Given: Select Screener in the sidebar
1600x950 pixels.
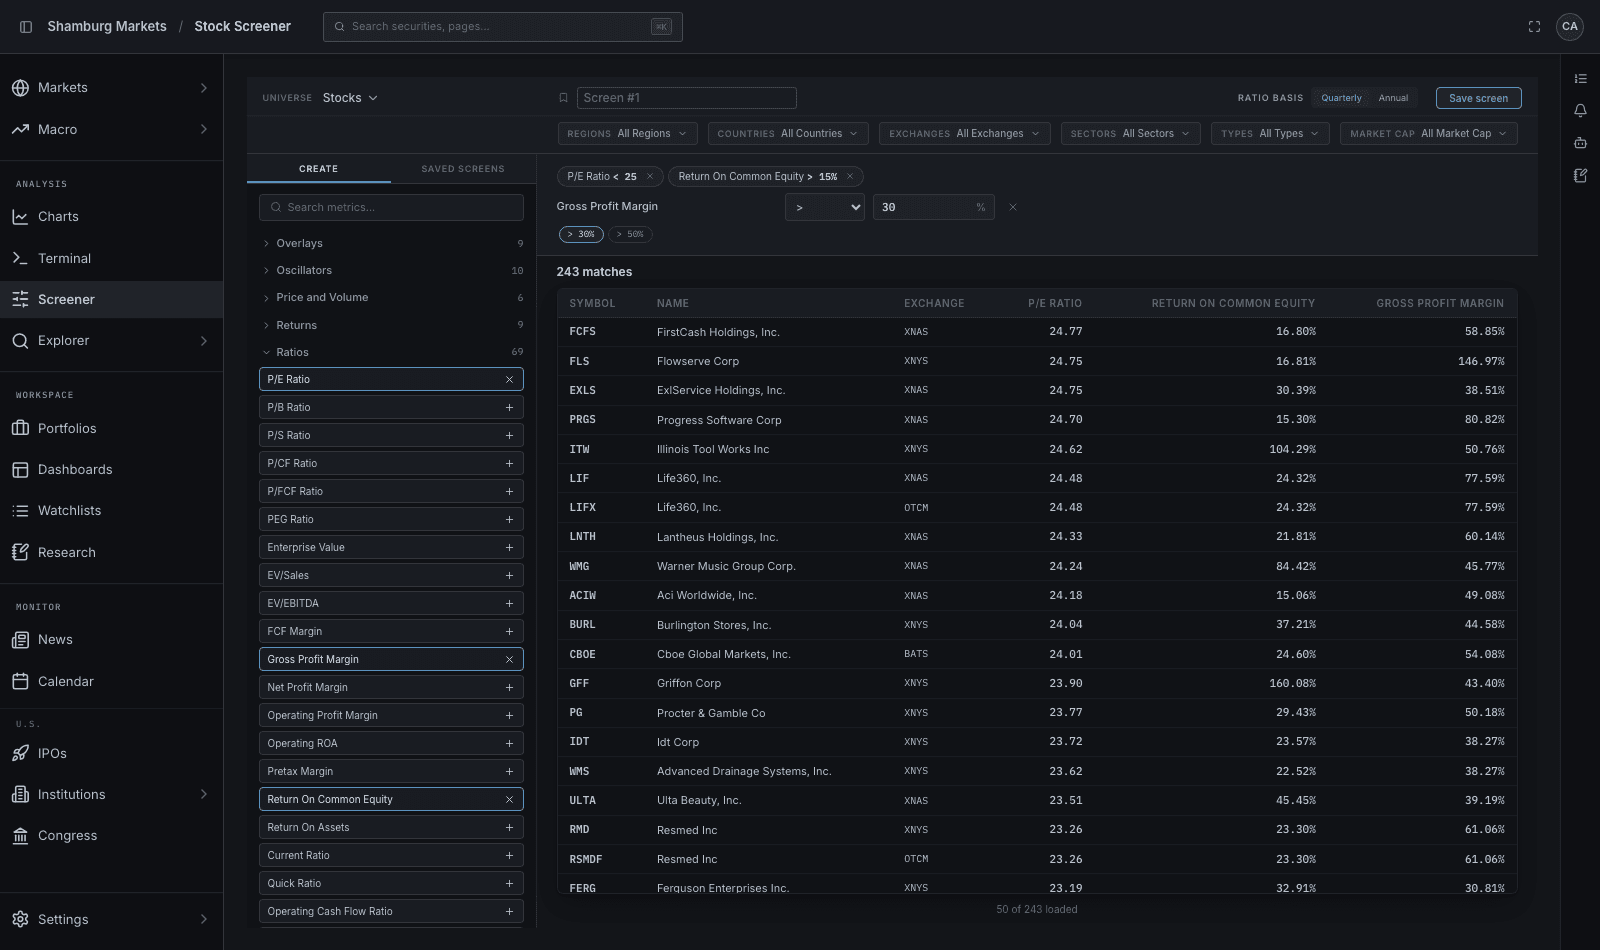Looking at the screenshot, I should [x=111, y=299].
